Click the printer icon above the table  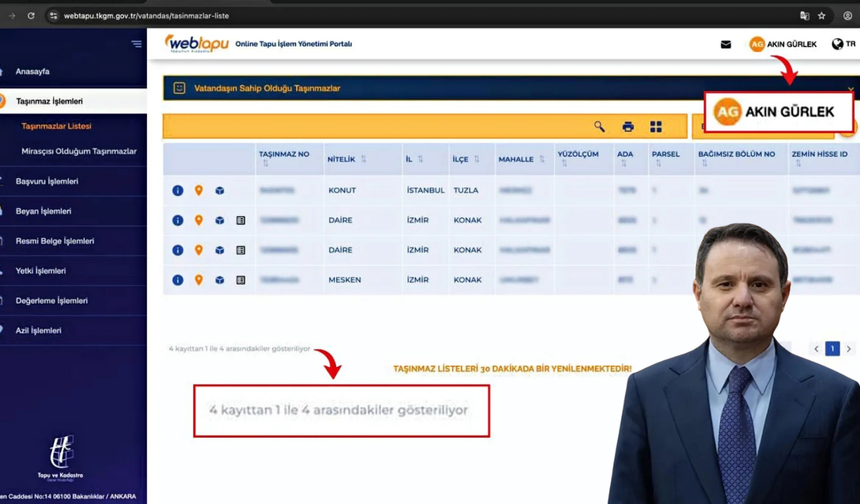(x=628, y=127)
